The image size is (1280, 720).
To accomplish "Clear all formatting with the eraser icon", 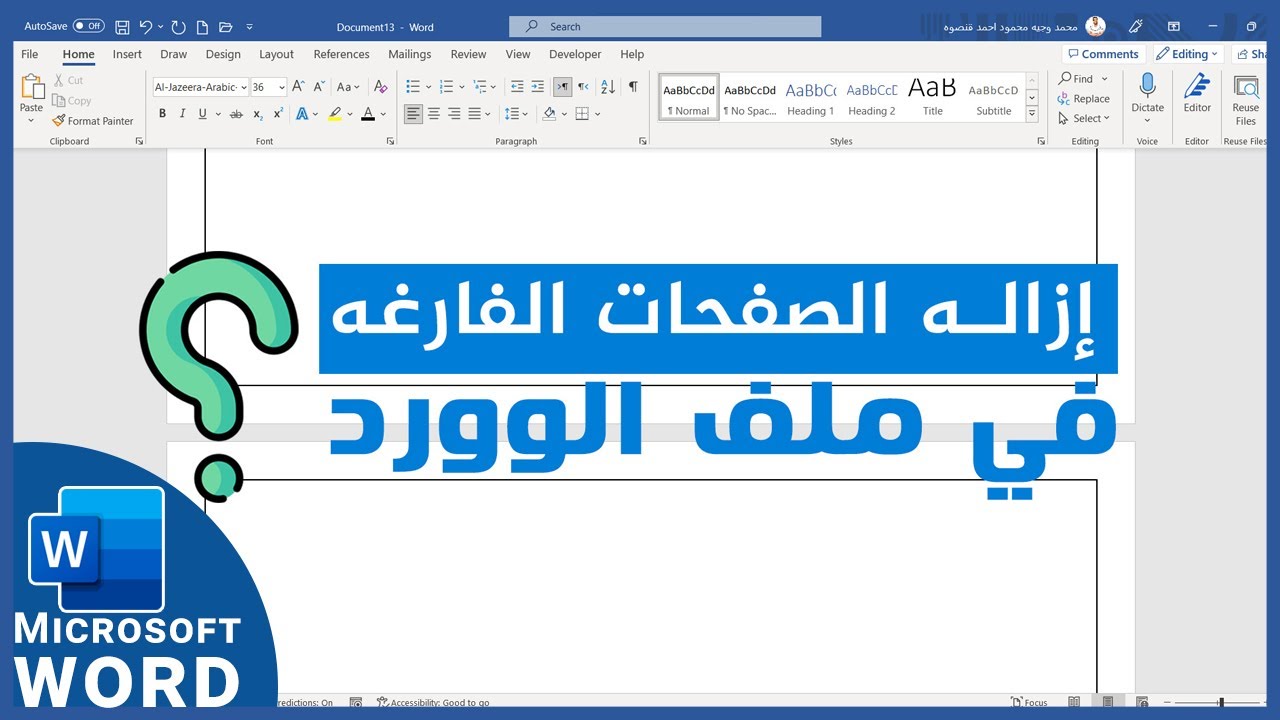I will (380, 87).
